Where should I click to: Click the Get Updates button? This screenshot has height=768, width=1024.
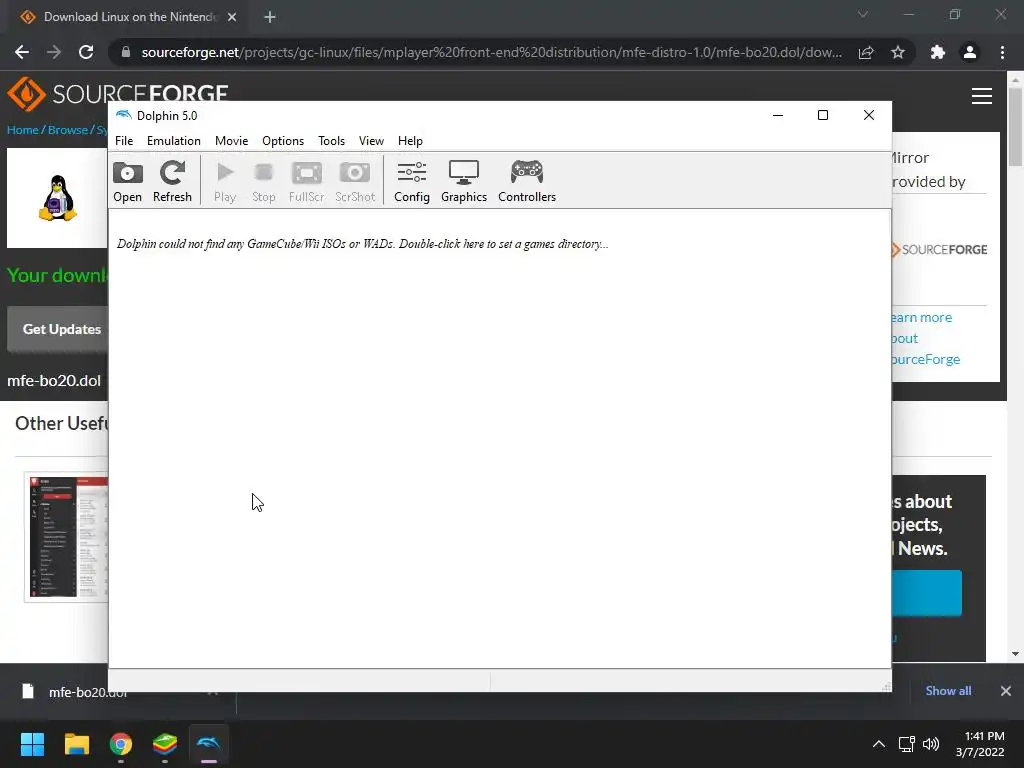(59, 329)
